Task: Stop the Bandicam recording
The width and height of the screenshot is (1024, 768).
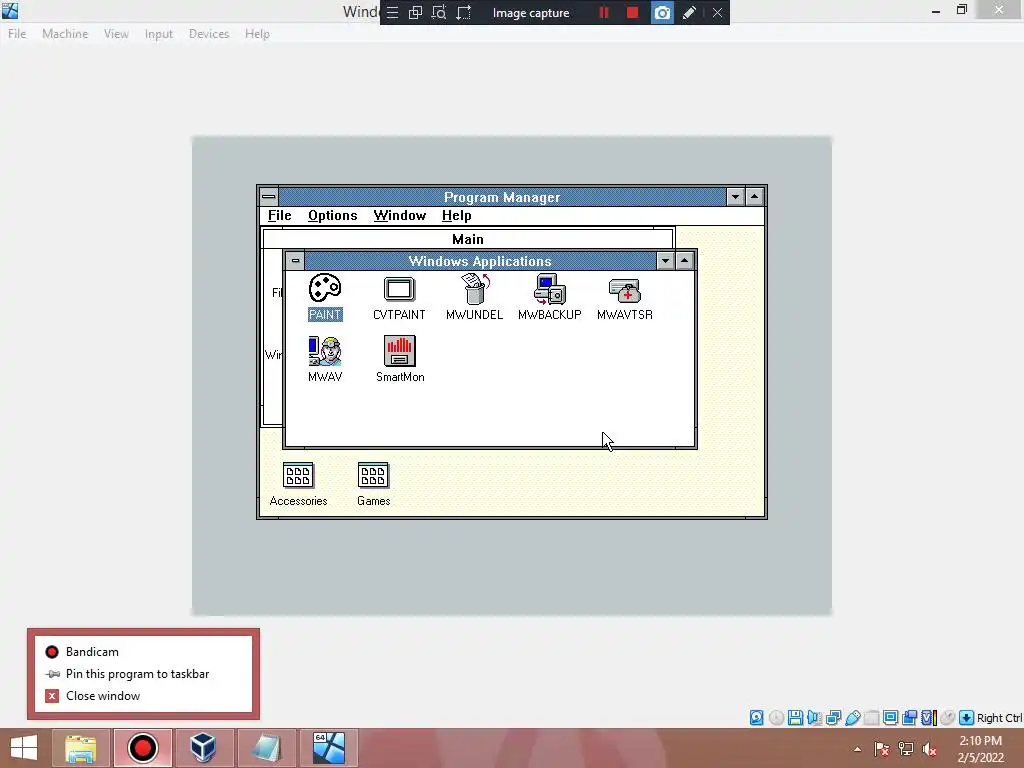Action: (x=632, y=12)
